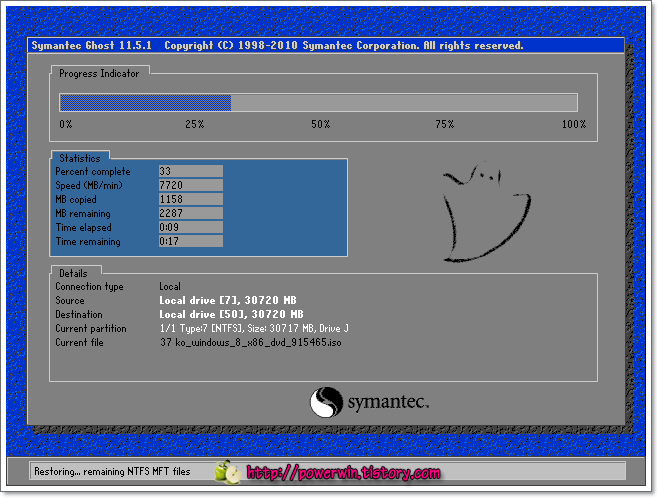658x498 pixels.
Task: Click the 100% progress scale mark
Action: click(574, 124)
